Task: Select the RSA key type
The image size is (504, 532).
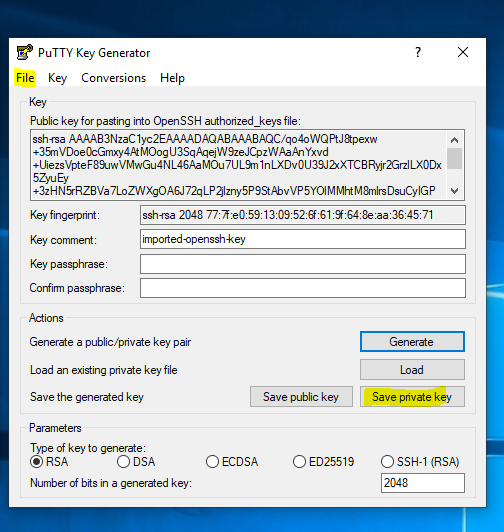Action: click(x=49, y=462)
